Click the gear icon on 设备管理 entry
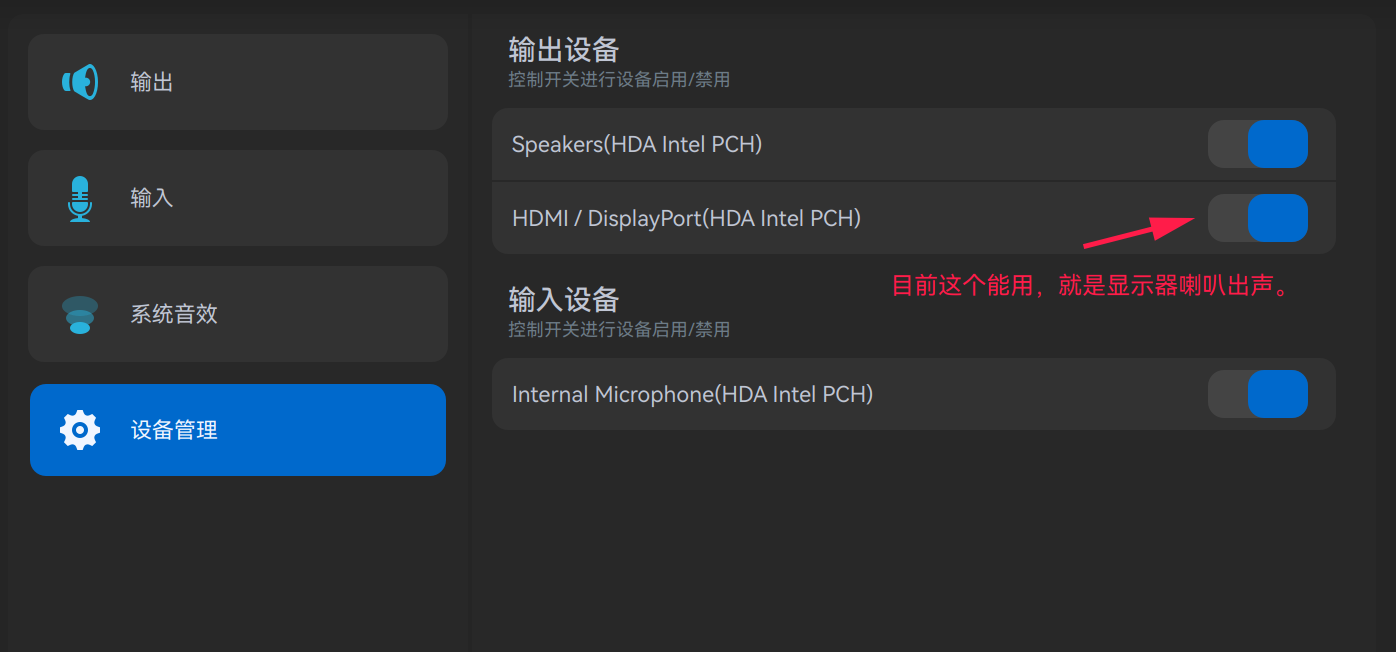The width and height of the screenshot is (1396, 652). (x=79, y=429)
